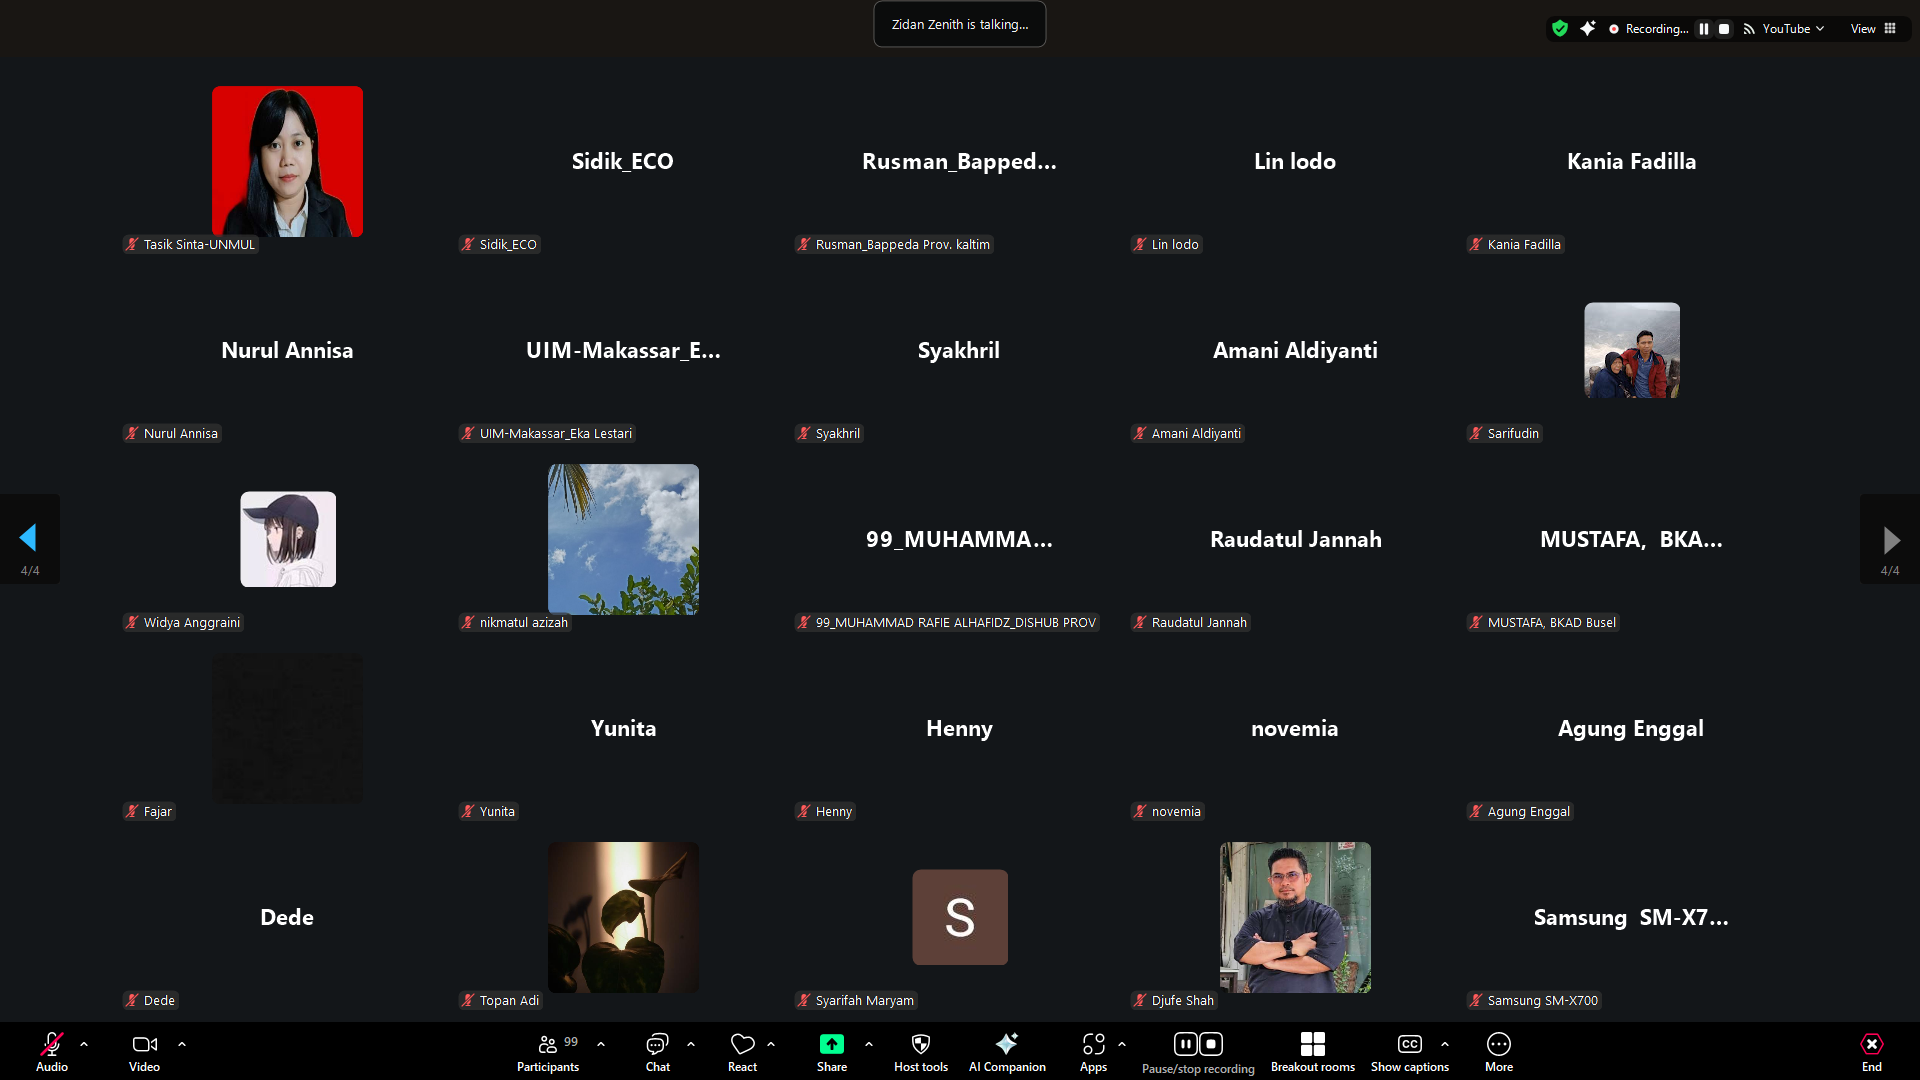Click the Share screen icon
This screenshot has height=1080, width=1920.
[831, 1044]
